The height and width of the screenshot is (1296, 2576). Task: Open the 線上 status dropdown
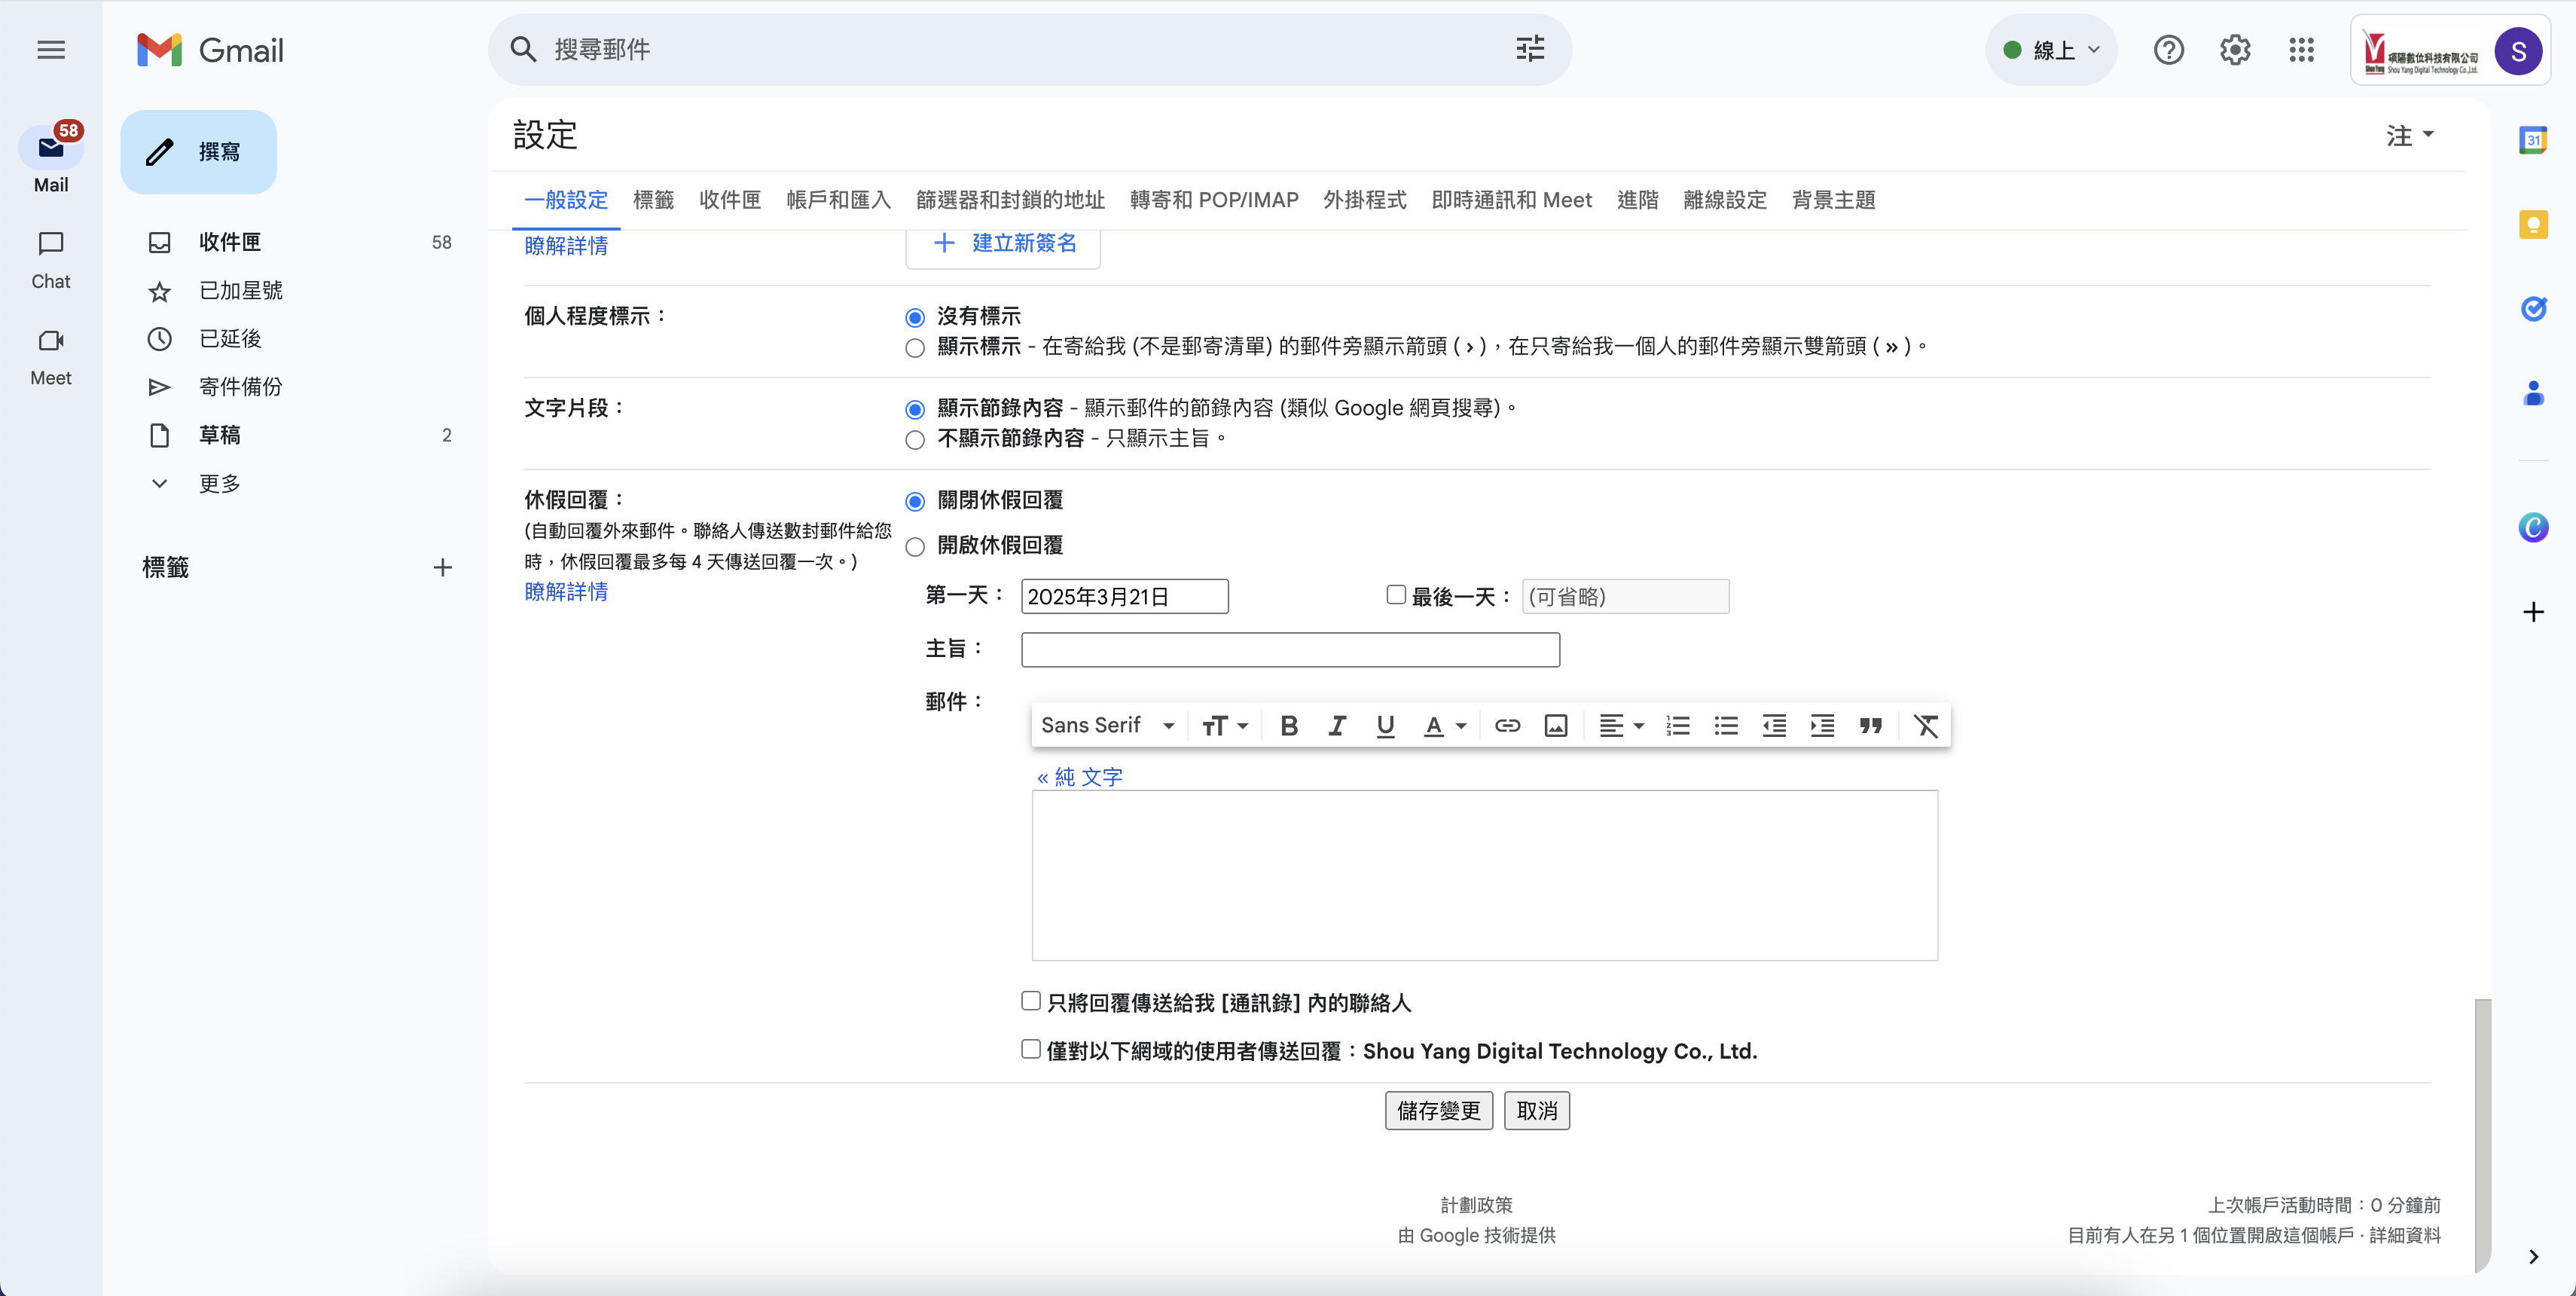pyautogui.click(x=2051, y=50)
